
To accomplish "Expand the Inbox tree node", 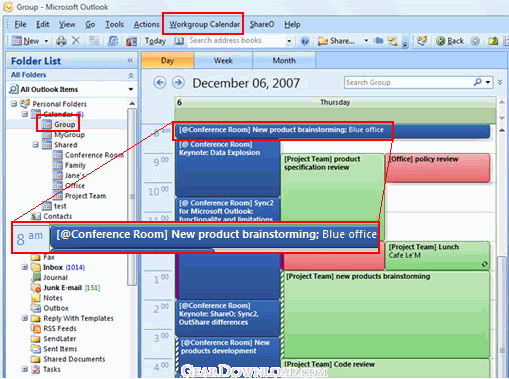I will (25, 267).
